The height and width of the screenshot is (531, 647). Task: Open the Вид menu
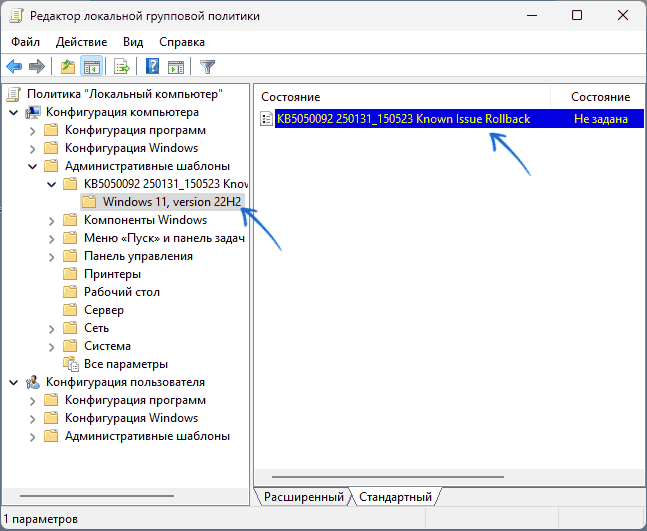(x=133, y=42)
